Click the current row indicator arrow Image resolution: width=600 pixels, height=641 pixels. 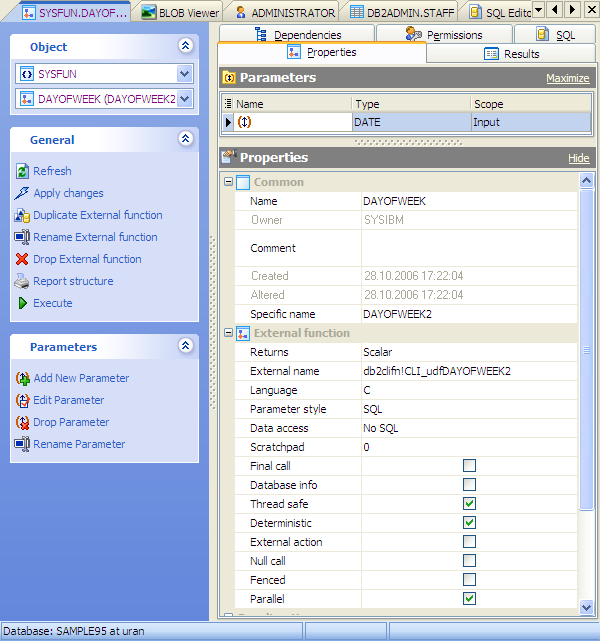click(x=228, y=122)
